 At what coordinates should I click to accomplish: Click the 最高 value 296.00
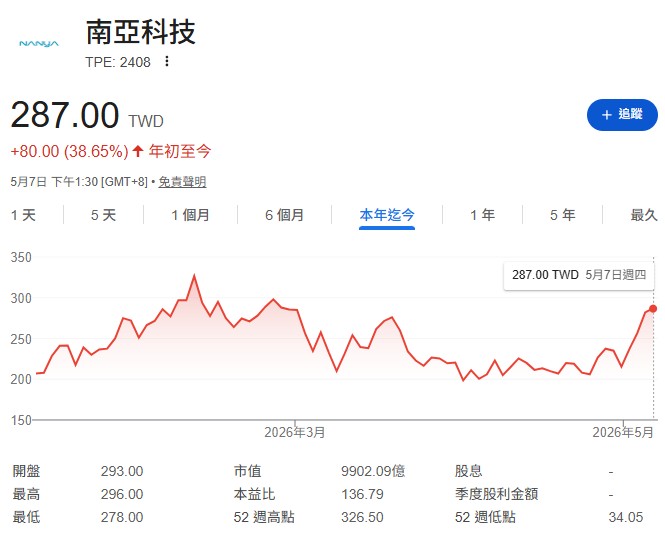(x=122, y=494)
